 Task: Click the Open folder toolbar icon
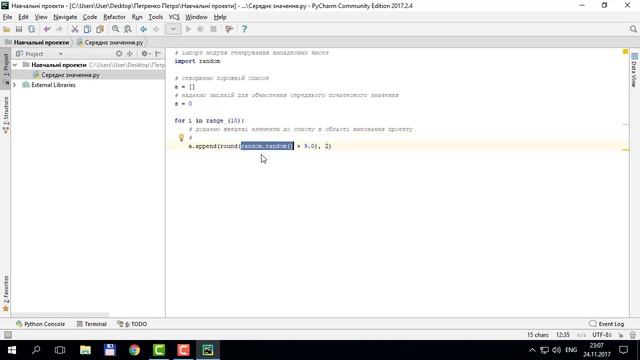click(x=6, y=29)
